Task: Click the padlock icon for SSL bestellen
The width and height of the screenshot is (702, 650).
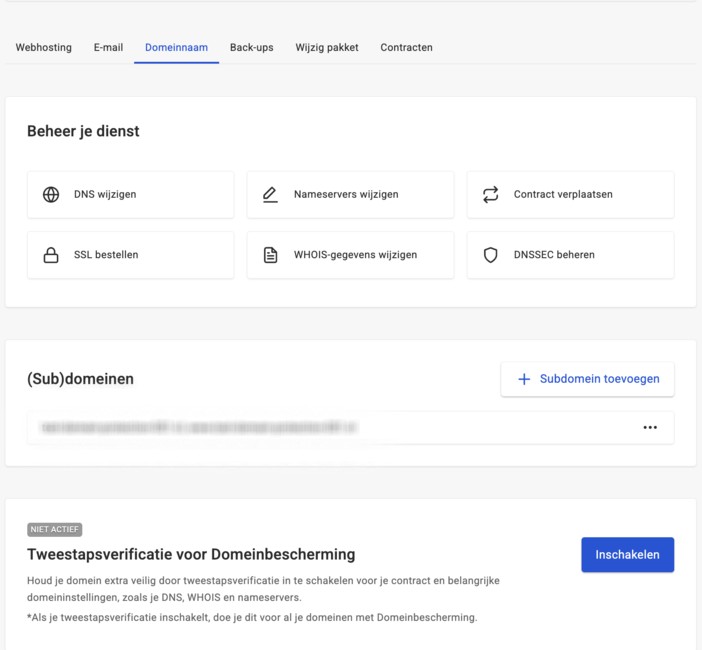Action: point(51,255)
